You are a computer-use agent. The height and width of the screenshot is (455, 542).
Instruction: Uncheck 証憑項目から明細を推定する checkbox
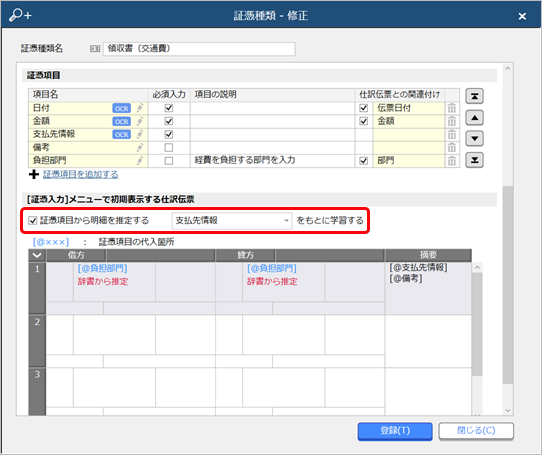[x=32, y=221]
